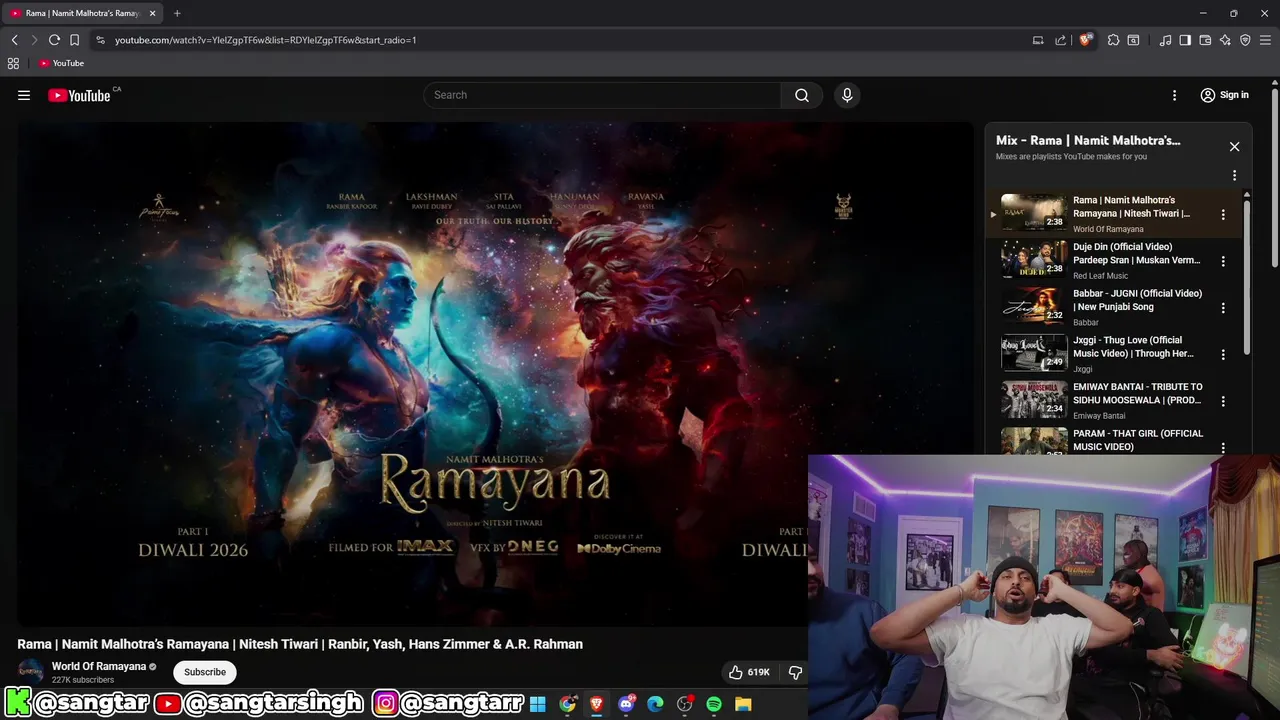Open the Windows Start menu
The width and height of the screenshot is (1280, 720).
538,704
